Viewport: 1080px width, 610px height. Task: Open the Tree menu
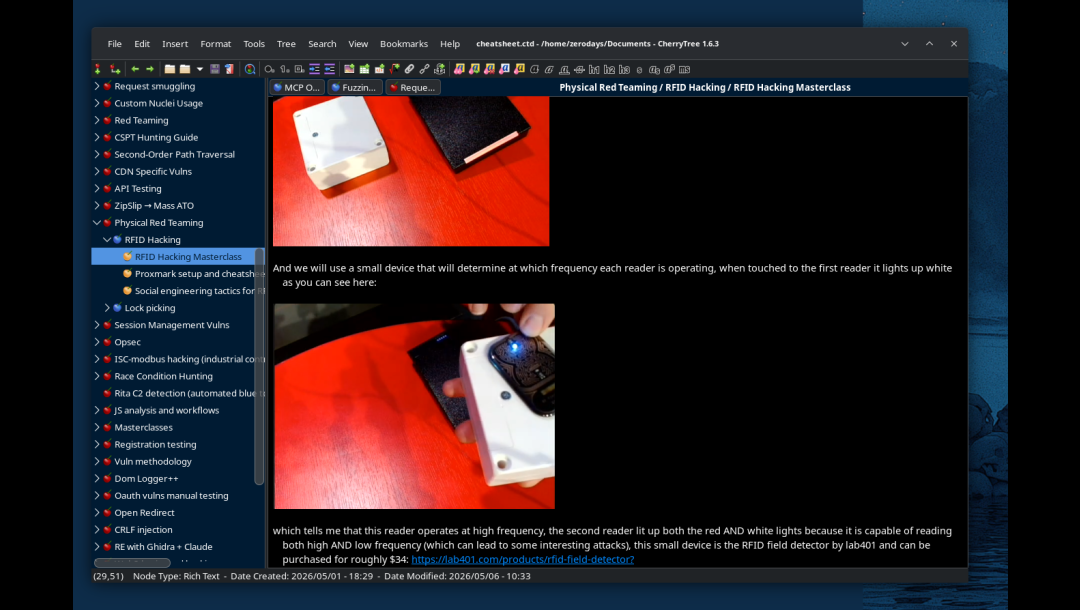(x=286, y=43)
